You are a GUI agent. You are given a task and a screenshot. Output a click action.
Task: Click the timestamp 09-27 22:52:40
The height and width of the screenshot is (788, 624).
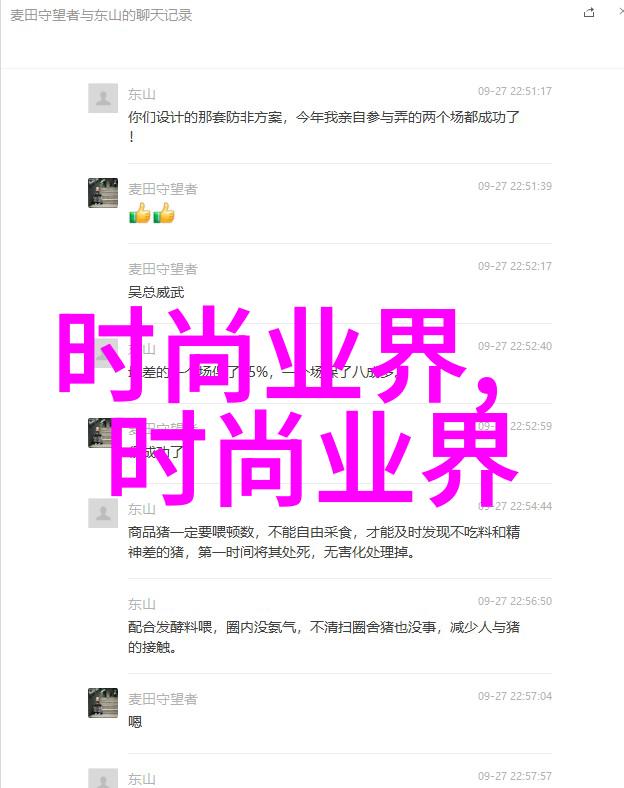coord(514,346)
